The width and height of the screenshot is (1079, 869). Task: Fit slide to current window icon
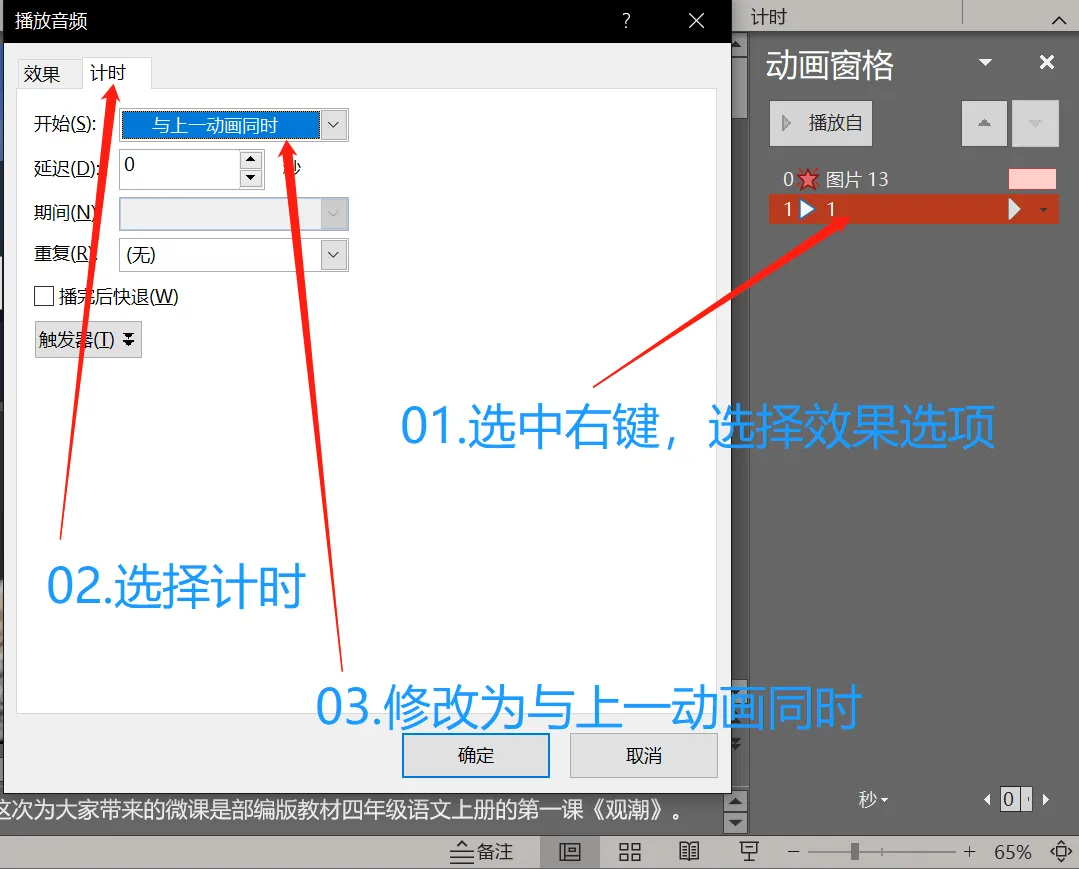tap(1060, 852)
